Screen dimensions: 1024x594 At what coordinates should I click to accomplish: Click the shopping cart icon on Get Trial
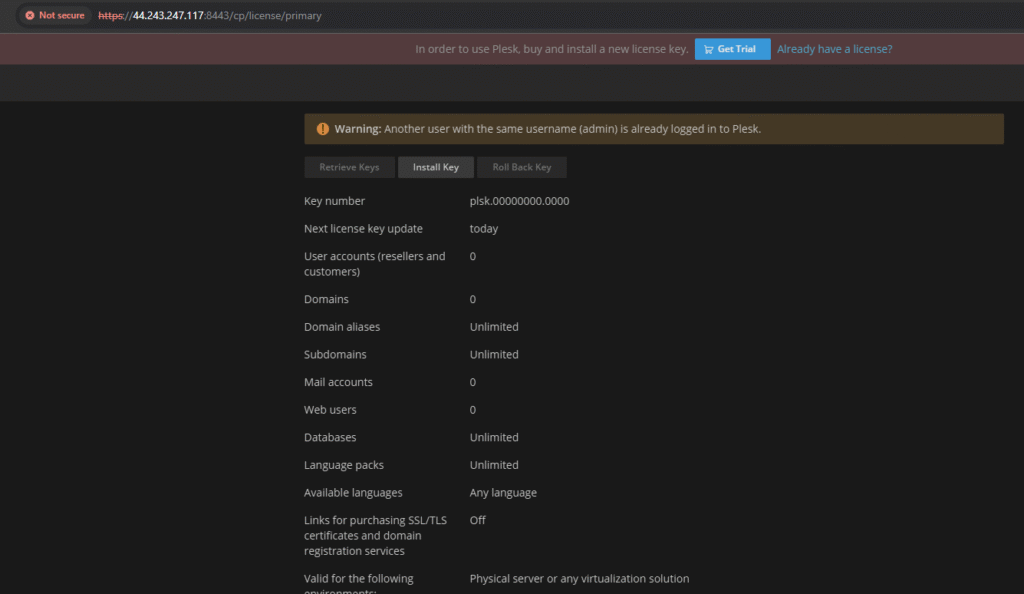708,49
